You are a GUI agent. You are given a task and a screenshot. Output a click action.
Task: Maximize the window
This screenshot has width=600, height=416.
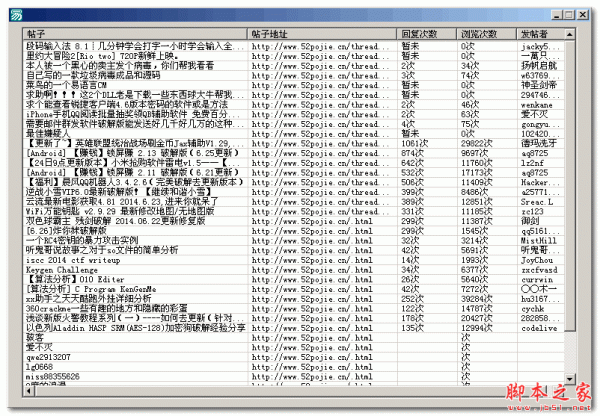[569, 15]
